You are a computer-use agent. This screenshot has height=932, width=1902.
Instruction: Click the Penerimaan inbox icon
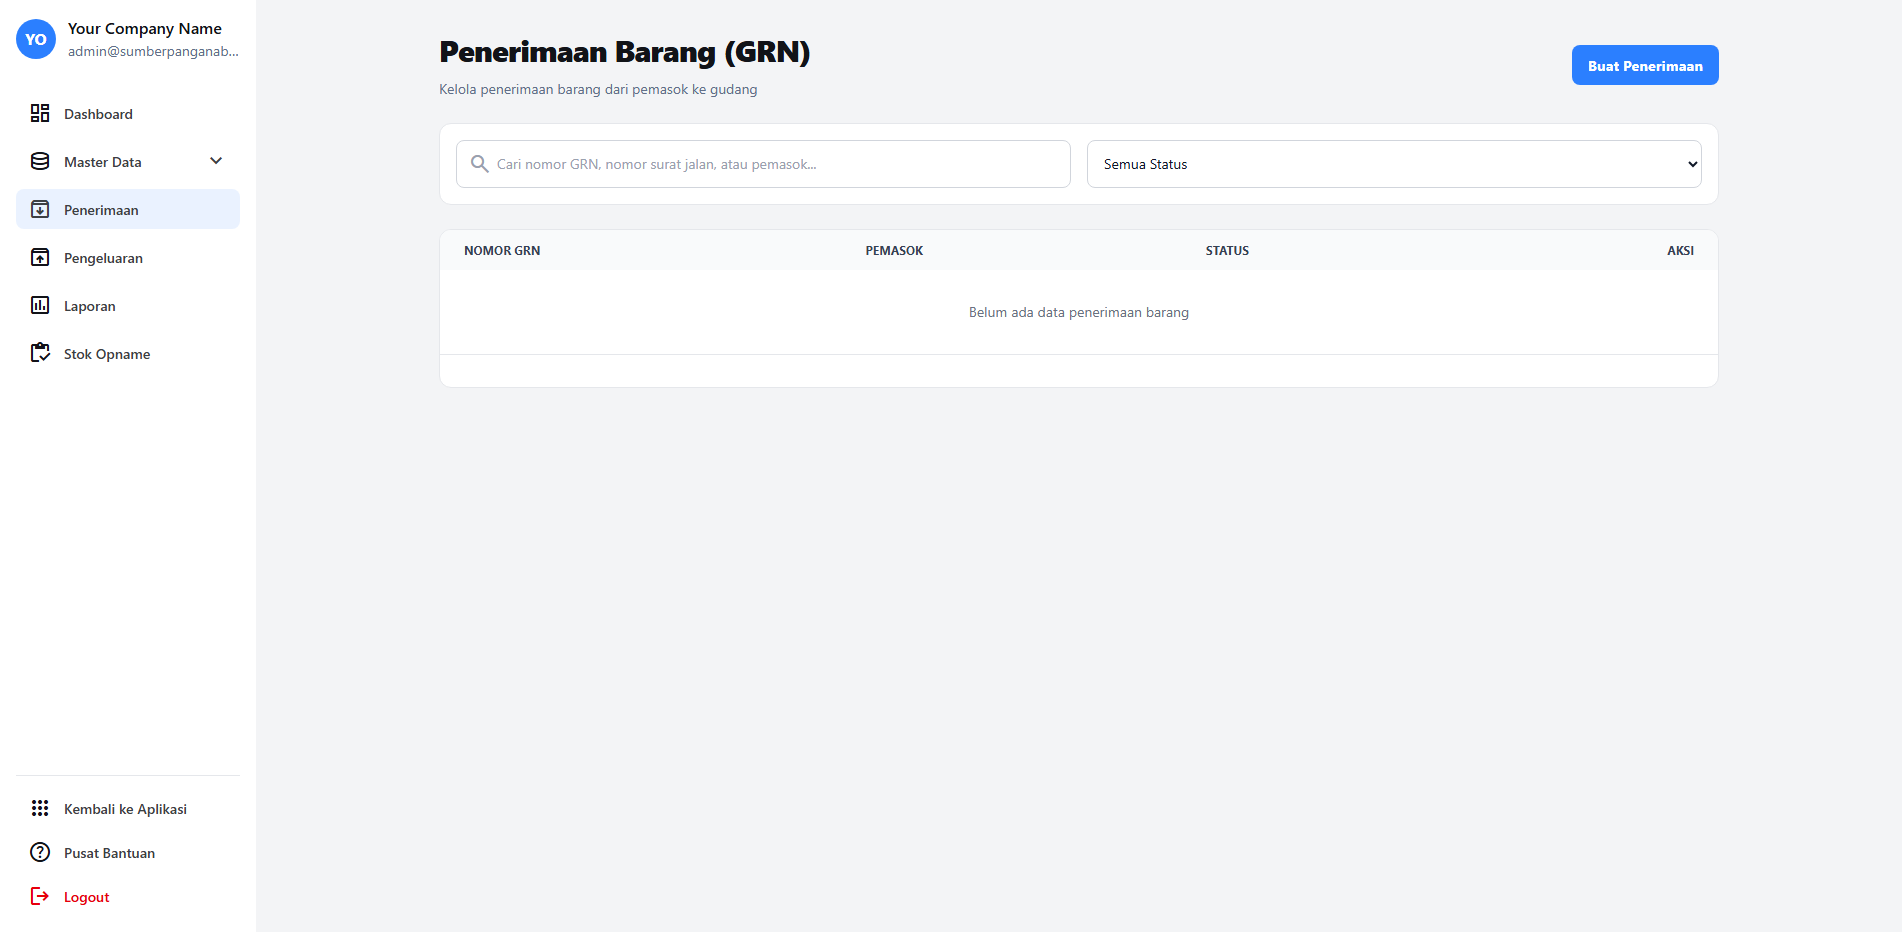click(40, 209)
